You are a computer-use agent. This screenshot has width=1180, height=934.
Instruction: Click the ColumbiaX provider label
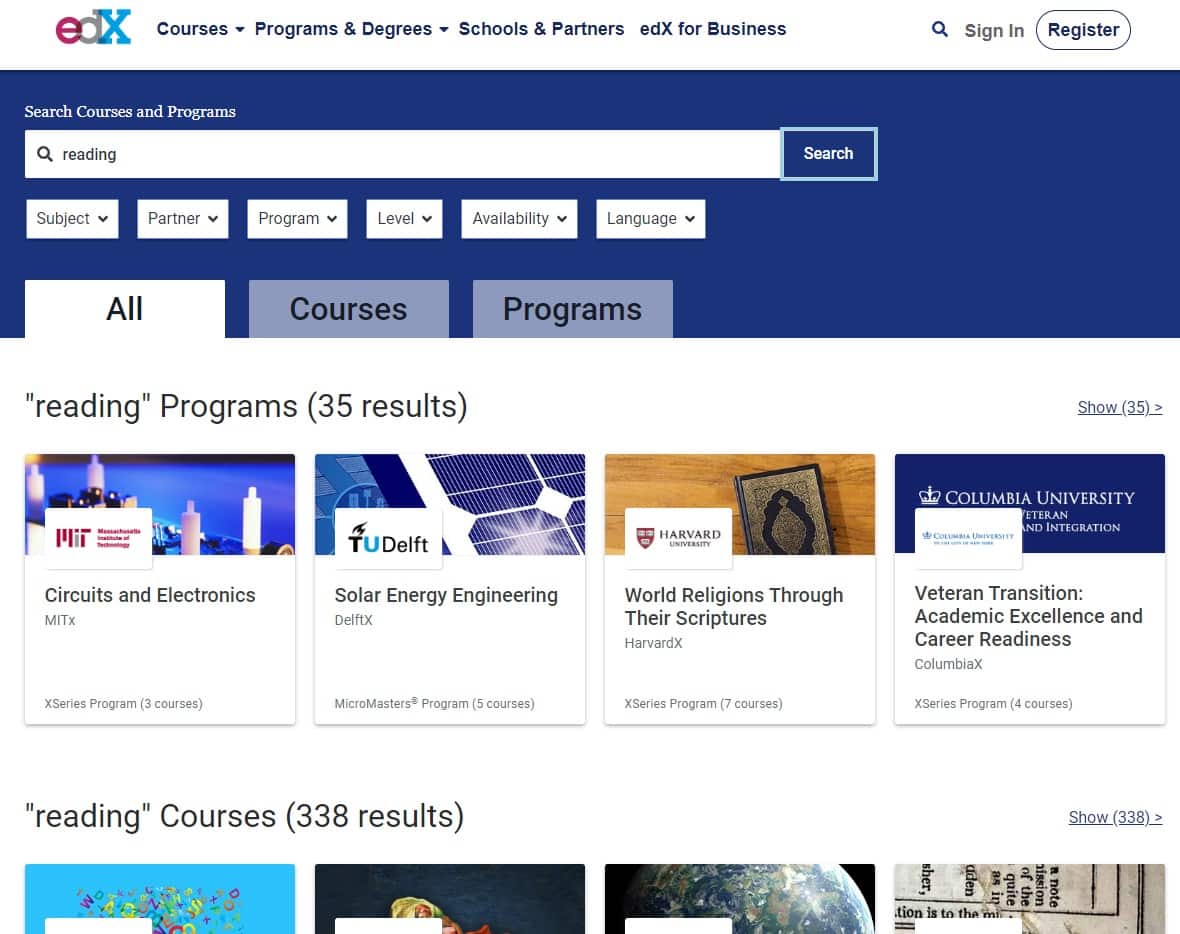click(x=948, y=664)
